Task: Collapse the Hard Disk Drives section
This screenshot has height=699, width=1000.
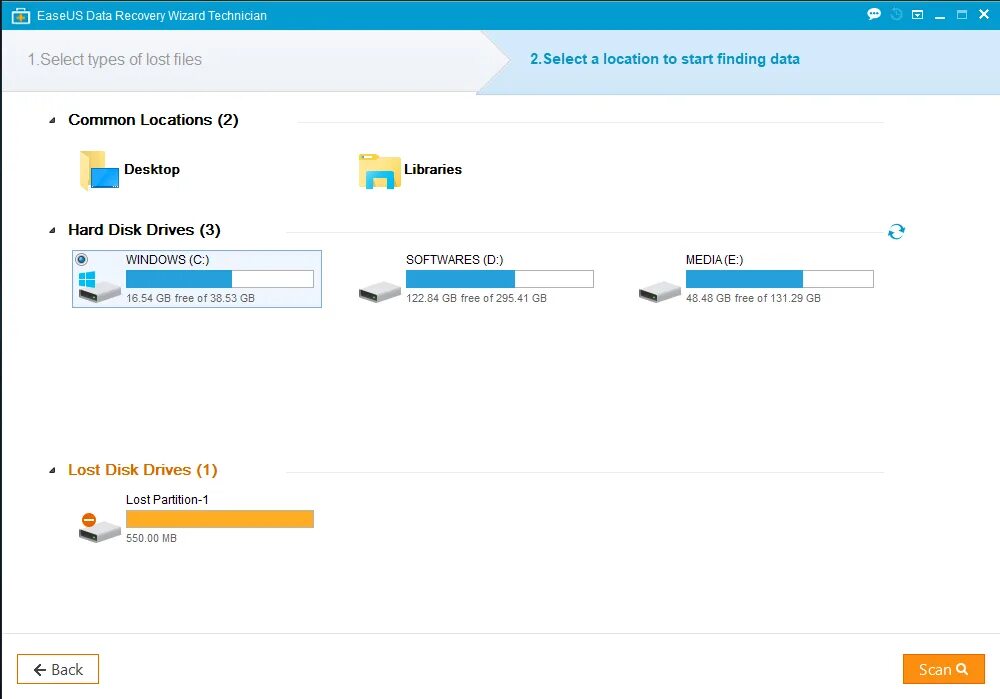Action: (x=52, y=230)
